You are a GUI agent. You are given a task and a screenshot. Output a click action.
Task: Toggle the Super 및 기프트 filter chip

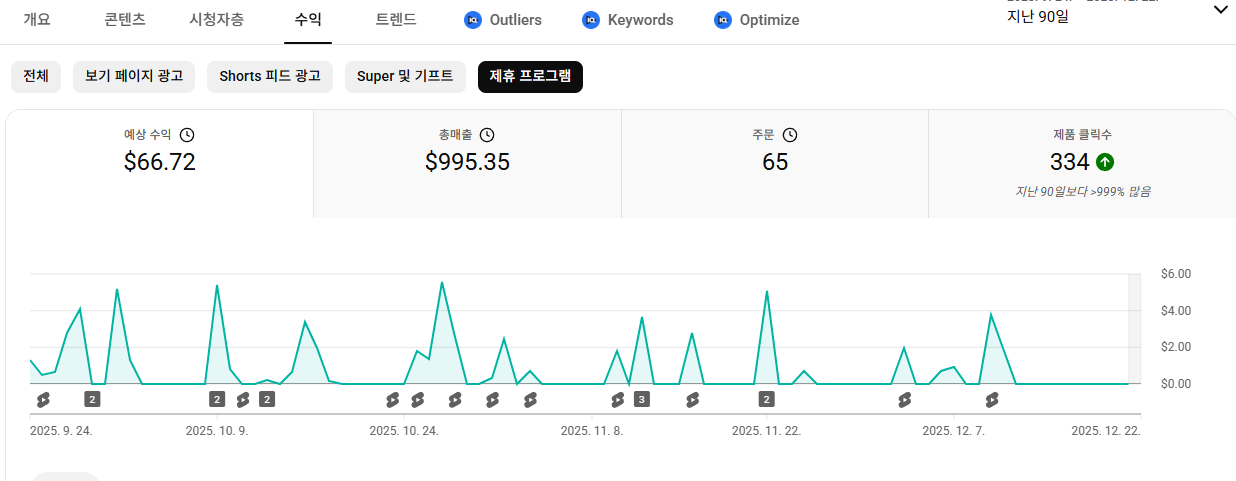tap(405, 77)
